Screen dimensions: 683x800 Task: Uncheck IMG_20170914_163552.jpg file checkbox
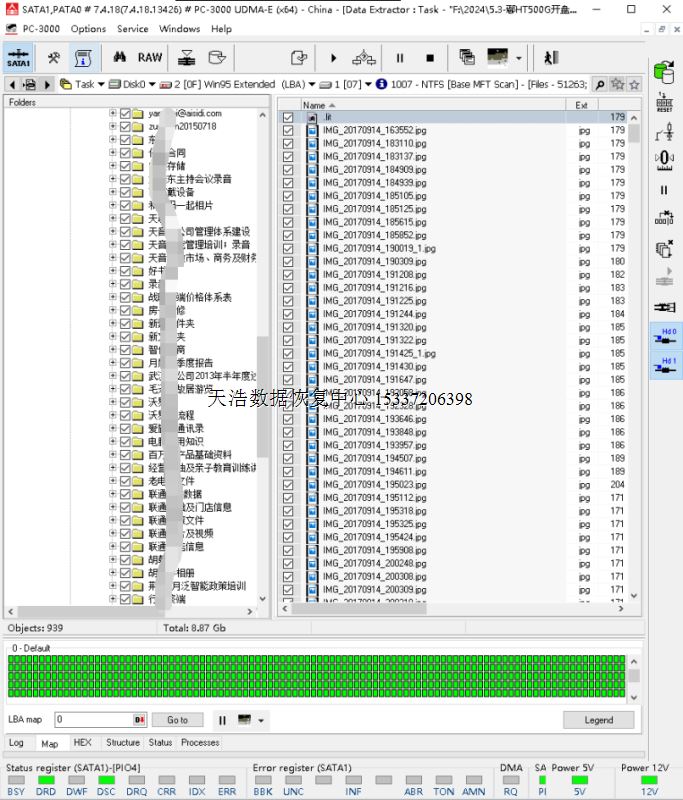[x=288, y=130]
